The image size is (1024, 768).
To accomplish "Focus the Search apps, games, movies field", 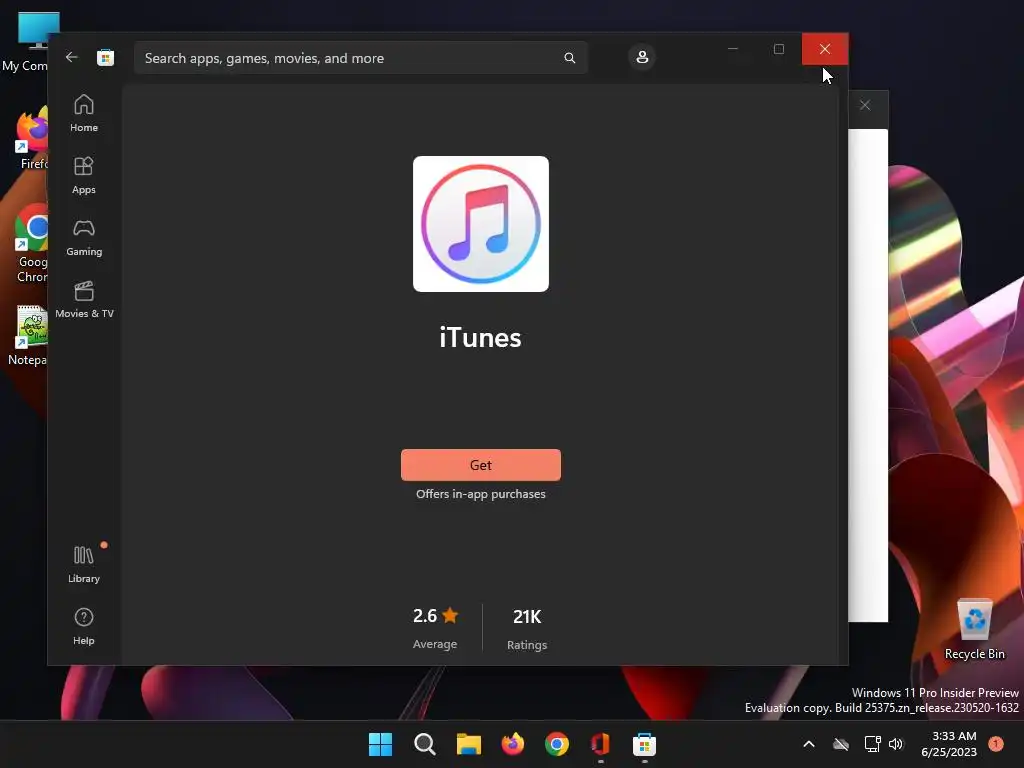I will point(360,58).
